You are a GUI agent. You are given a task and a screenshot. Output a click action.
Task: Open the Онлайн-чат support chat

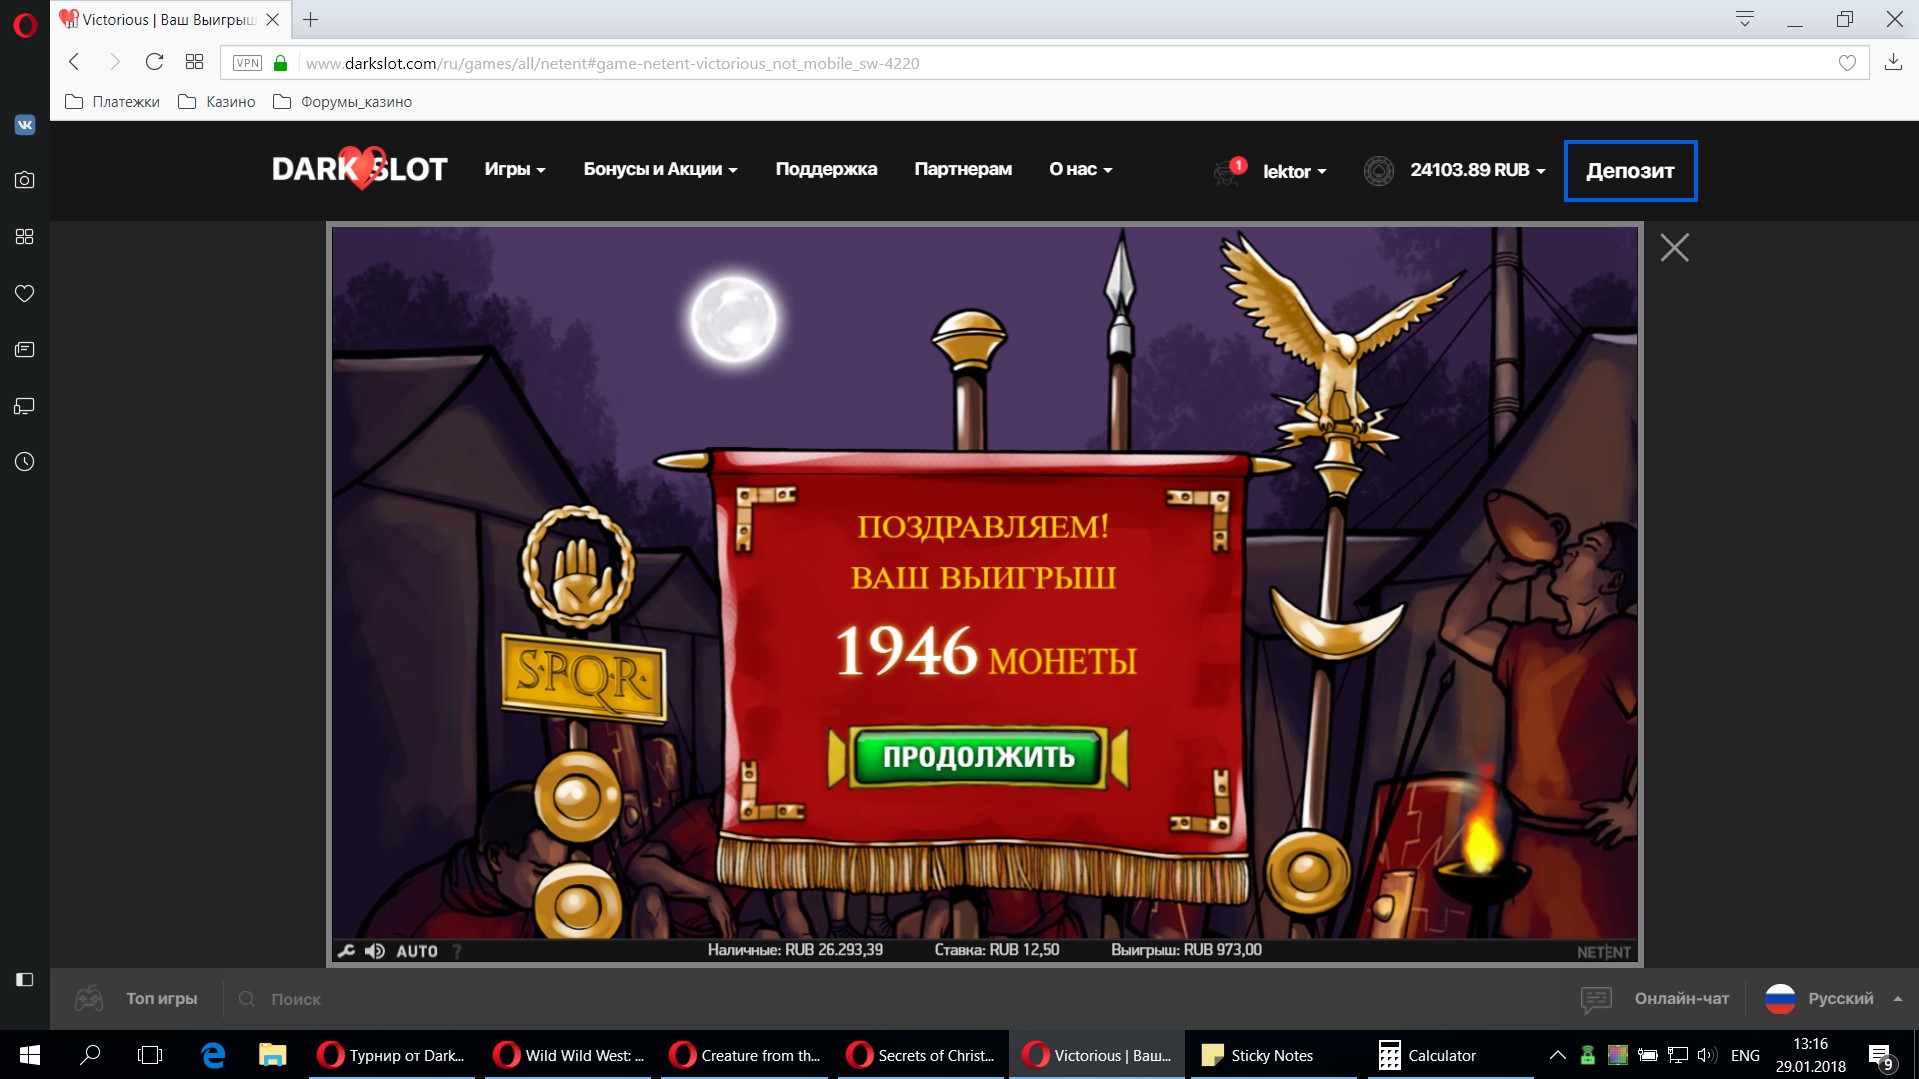pos(1655,998)
